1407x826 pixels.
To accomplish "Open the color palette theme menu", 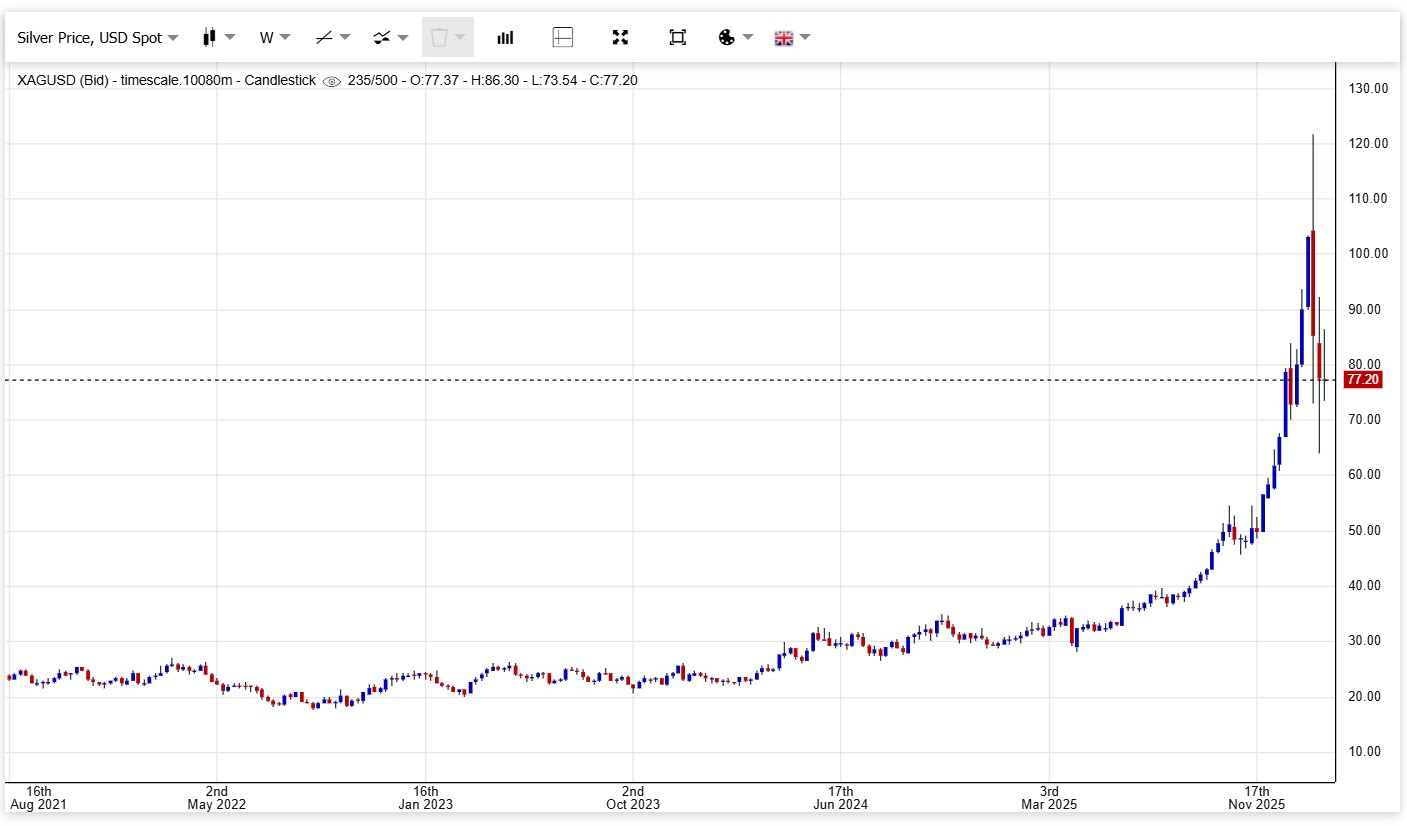I will 734,38.
